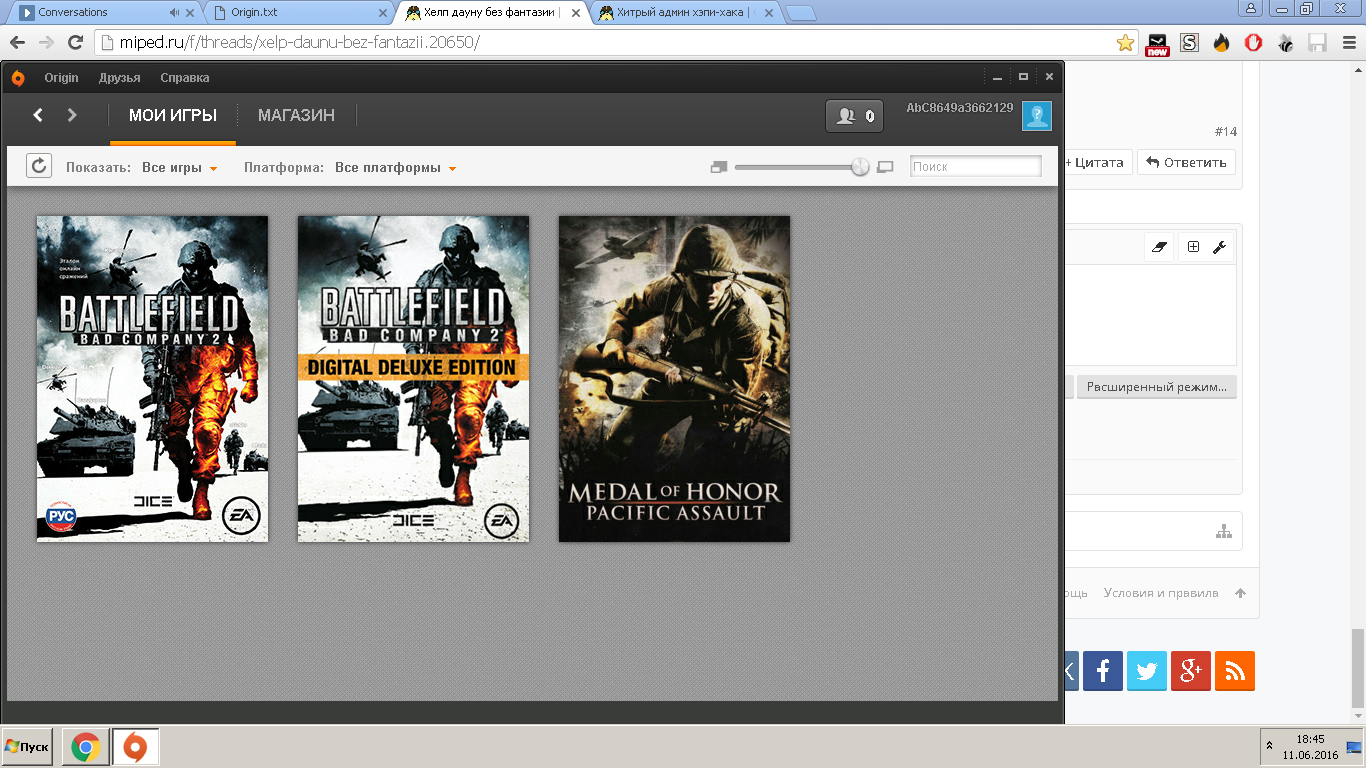Close the Conversations browser tab
The height and width of the screenshot is (768, 1366).
[x=191, y=13]
